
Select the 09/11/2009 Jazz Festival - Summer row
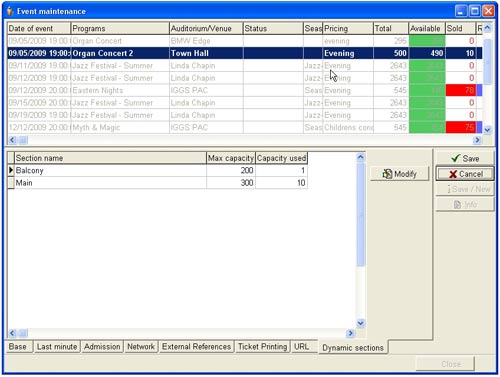point(245,66)
